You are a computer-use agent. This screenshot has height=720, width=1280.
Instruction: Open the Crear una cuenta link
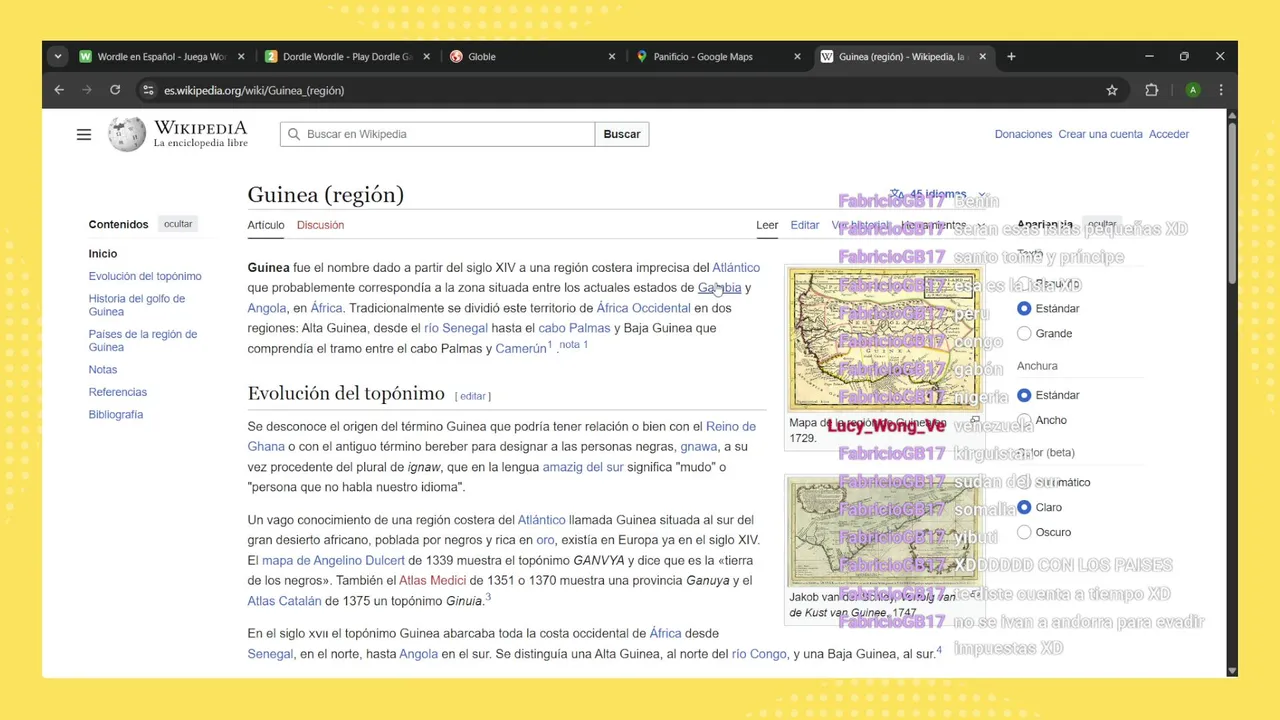pos(1100,134)
